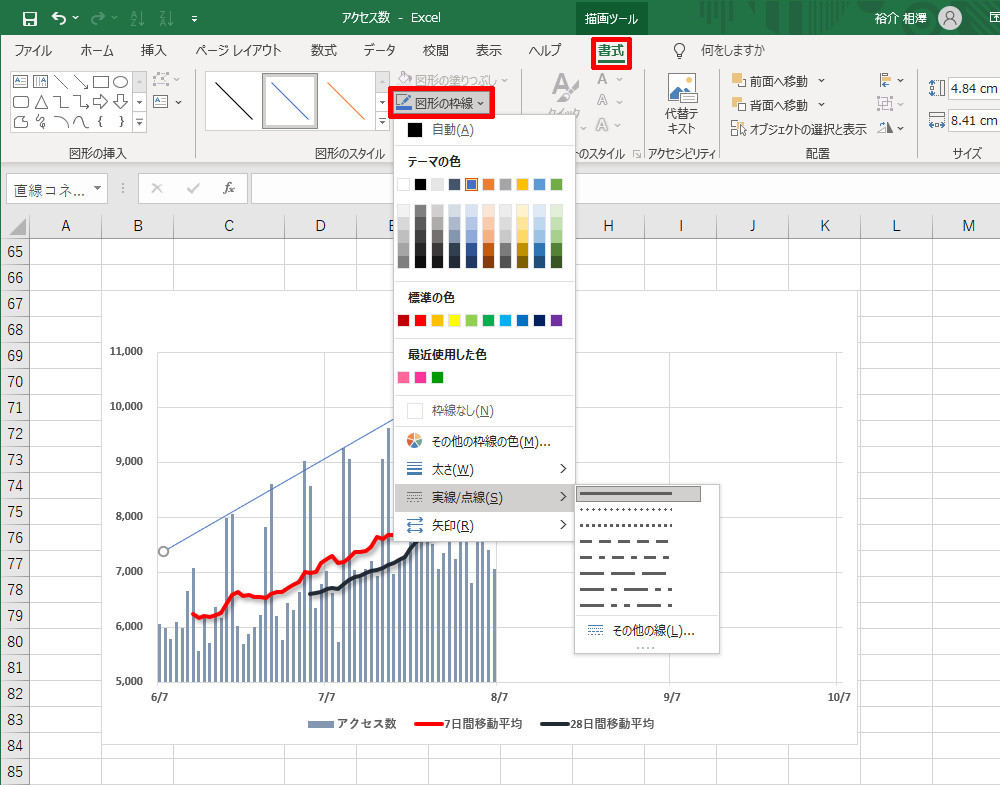This screenshot has width=1000, height=785.
Task: Open the user account avatar
Action: [x=949, y=18]
